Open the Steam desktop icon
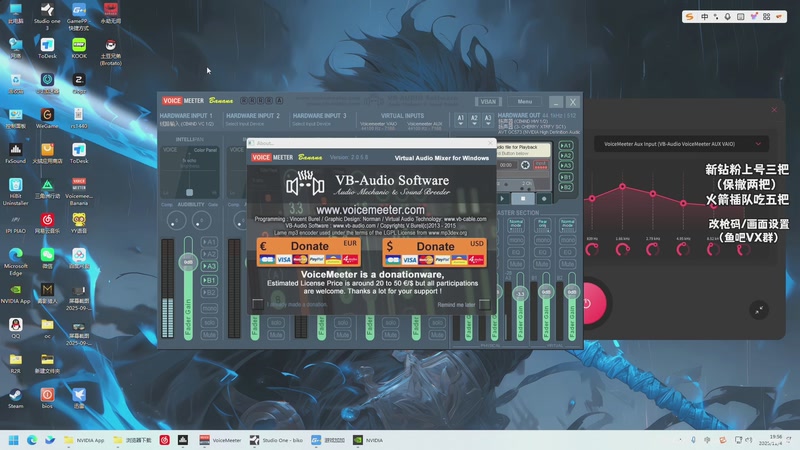Screen dimensions: 800x450 point(15,393)
